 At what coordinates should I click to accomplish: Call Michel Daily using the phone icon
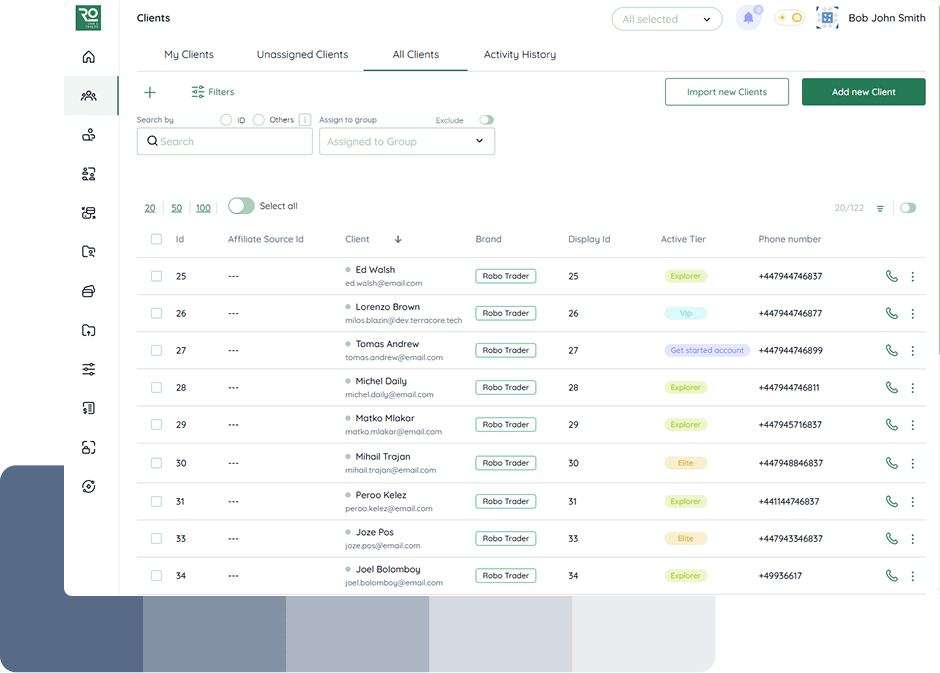tap(891, 388)
